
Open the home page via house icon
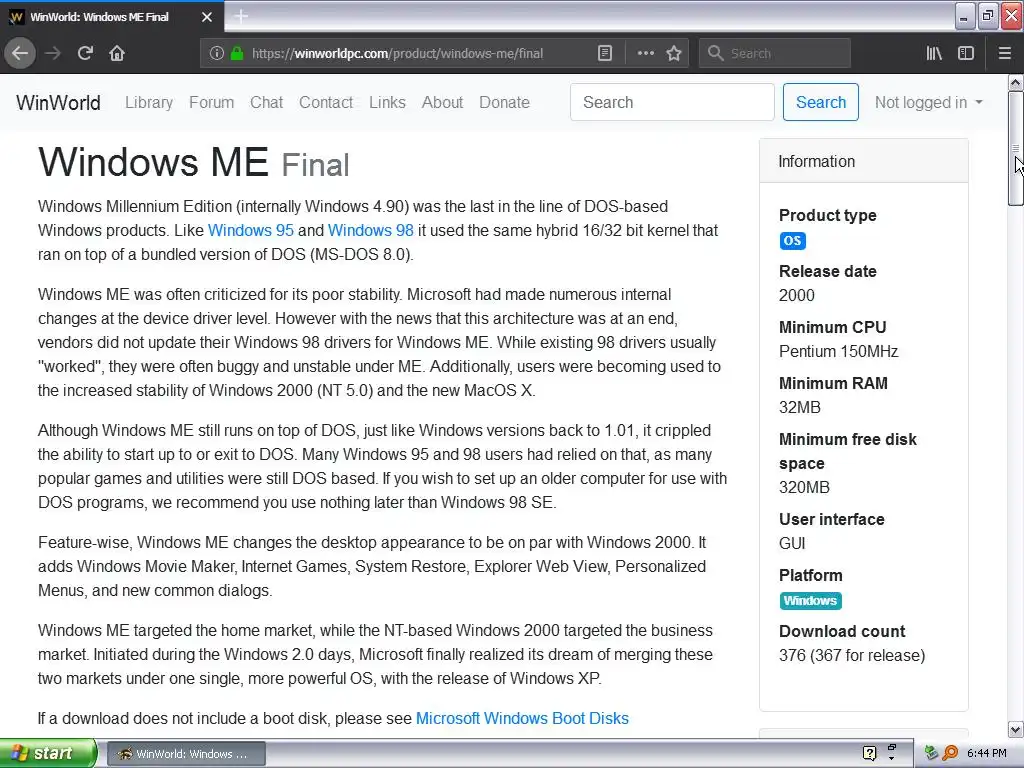pyautogui.click(x=117, y=53)
